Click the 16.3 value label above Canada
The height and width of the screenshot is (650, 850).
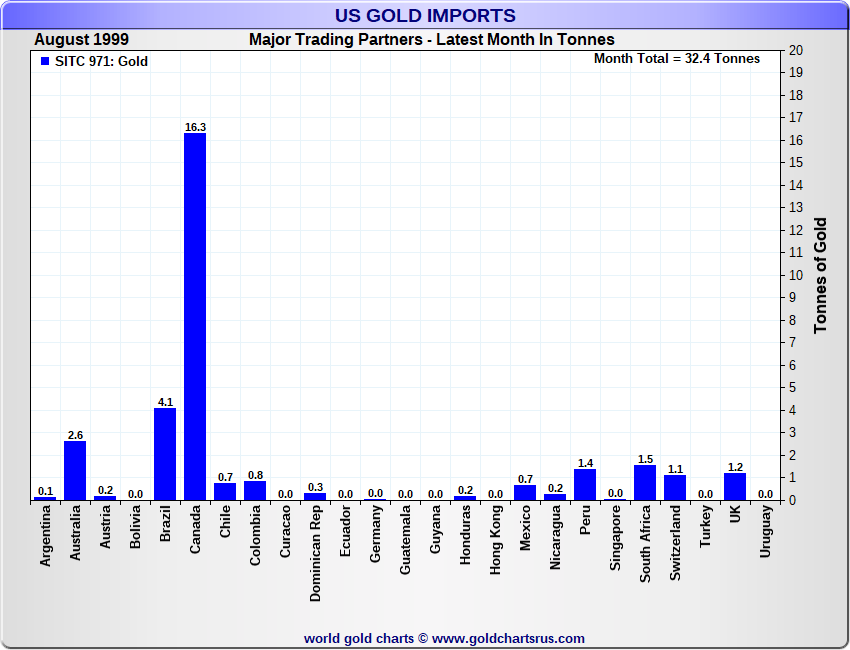195,127
